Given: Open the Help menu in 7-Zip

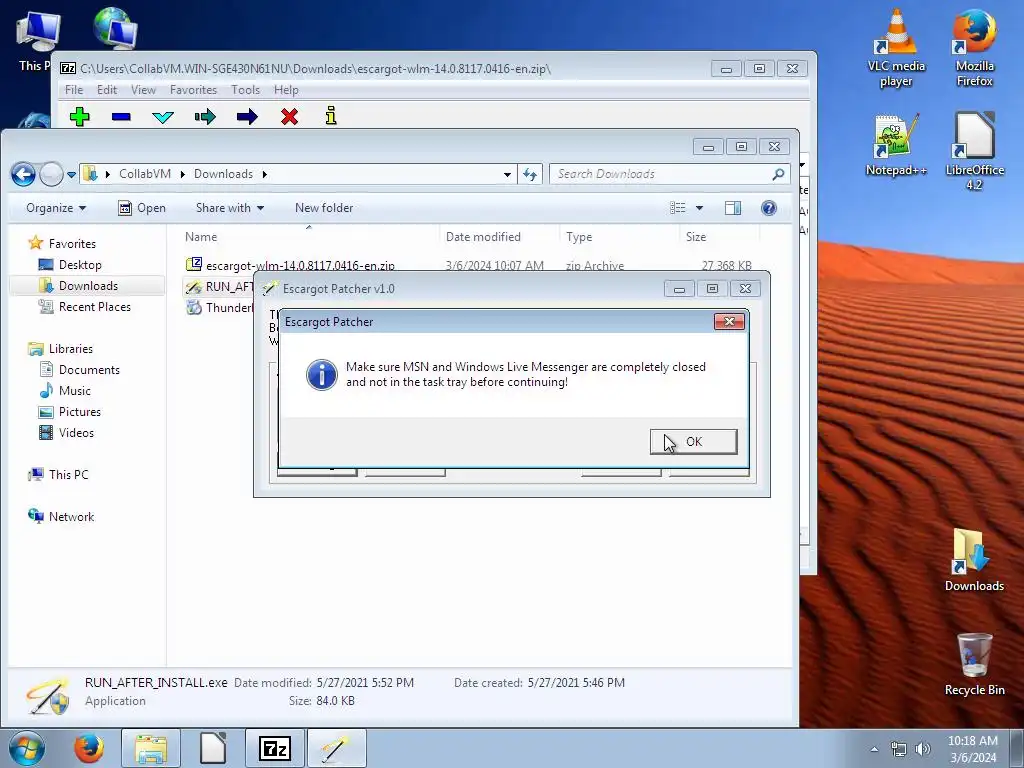Looking at the screenshot, I should click(286, 89).
